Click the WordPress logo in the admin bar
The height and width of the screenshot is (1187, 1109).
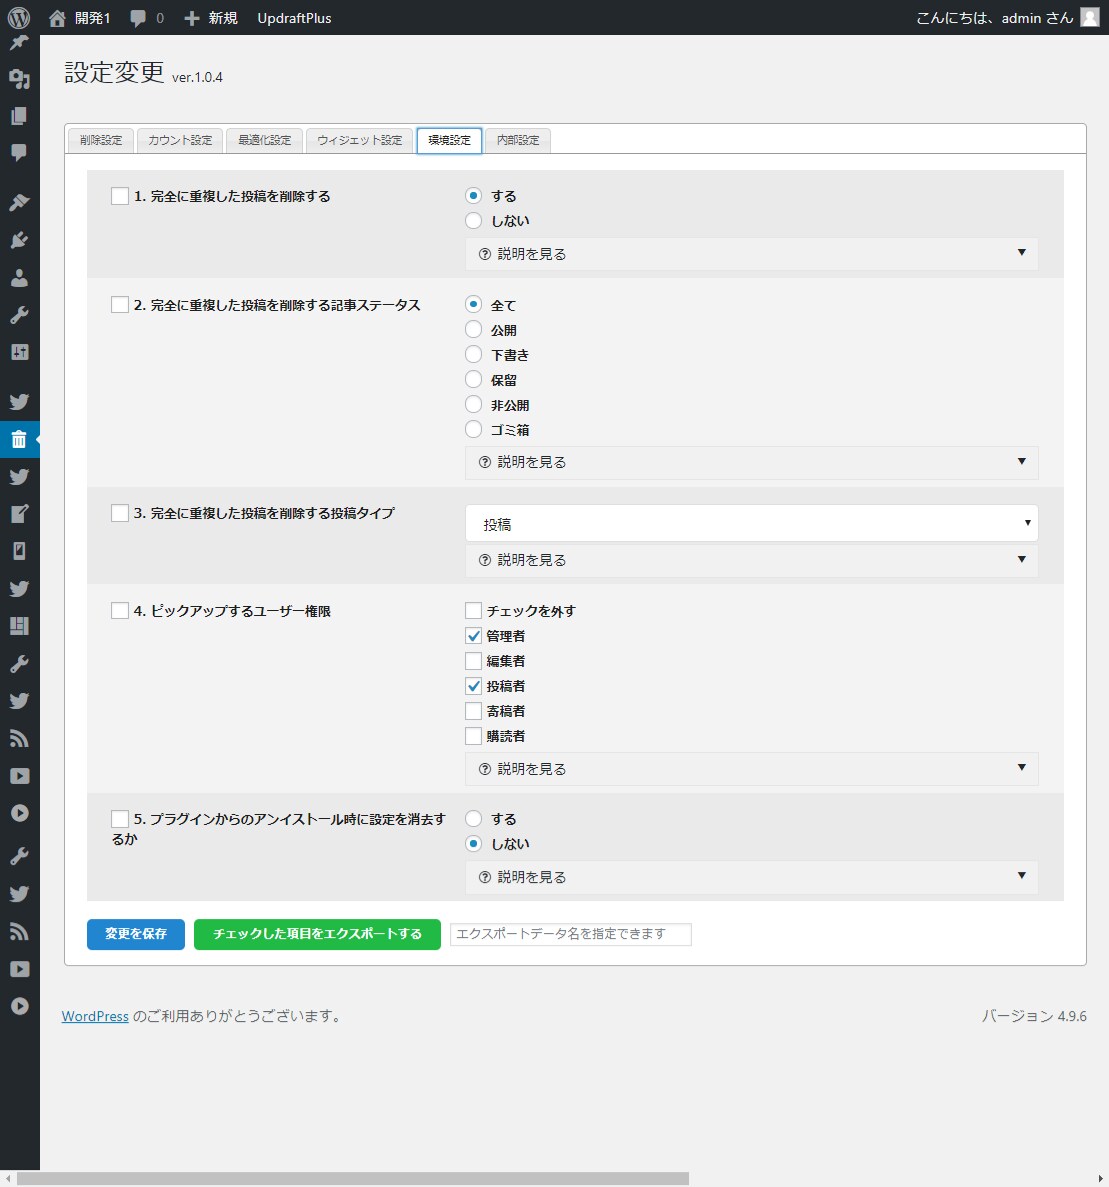(x=19, y=17)
